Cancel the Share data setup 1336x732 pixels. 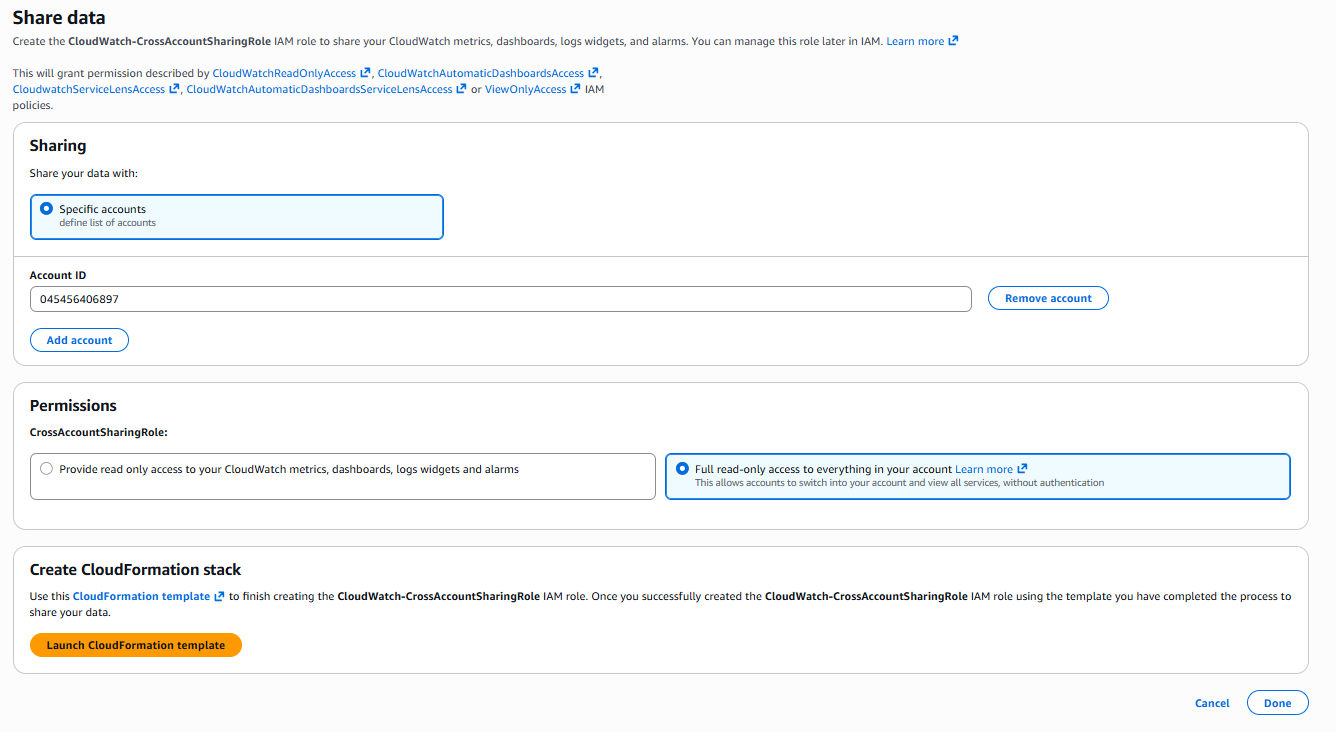1212,703
